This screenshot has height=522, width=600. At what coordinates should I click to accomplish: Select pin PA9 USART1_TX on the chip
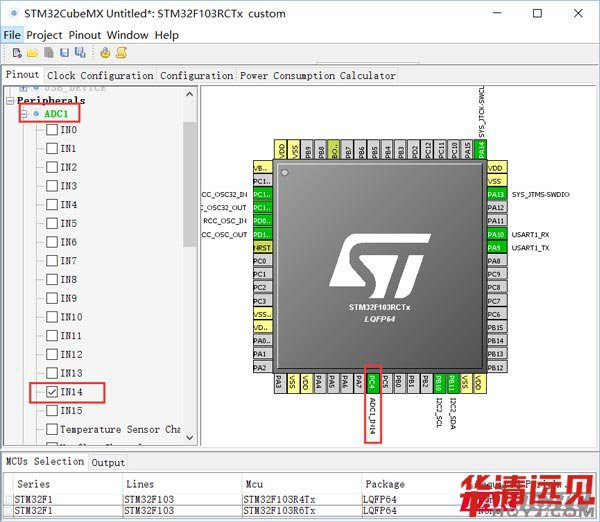point(497,248)
